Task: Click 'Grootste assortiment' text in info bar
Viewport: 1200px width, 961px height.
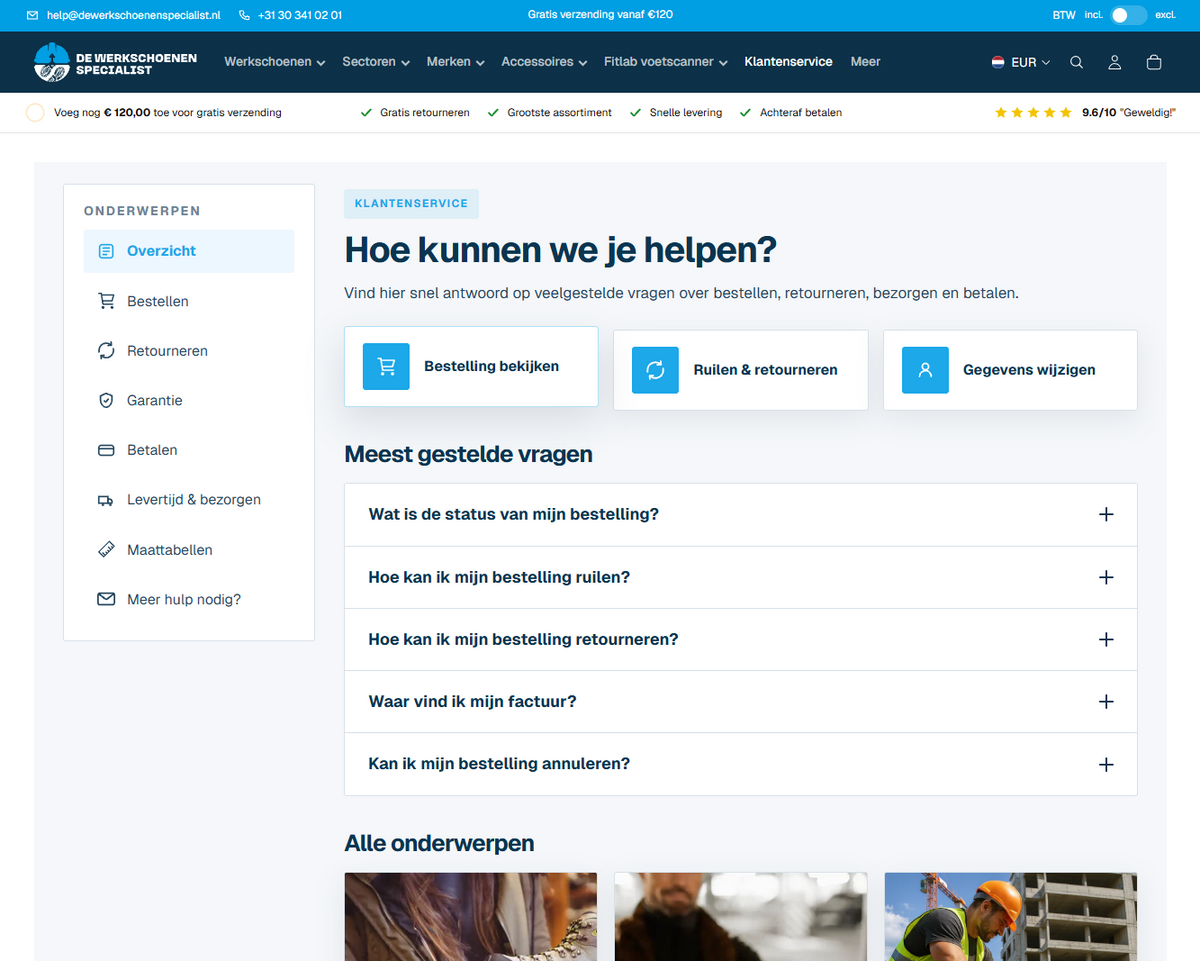Action: pyautogui.click(x=560, y=113)
